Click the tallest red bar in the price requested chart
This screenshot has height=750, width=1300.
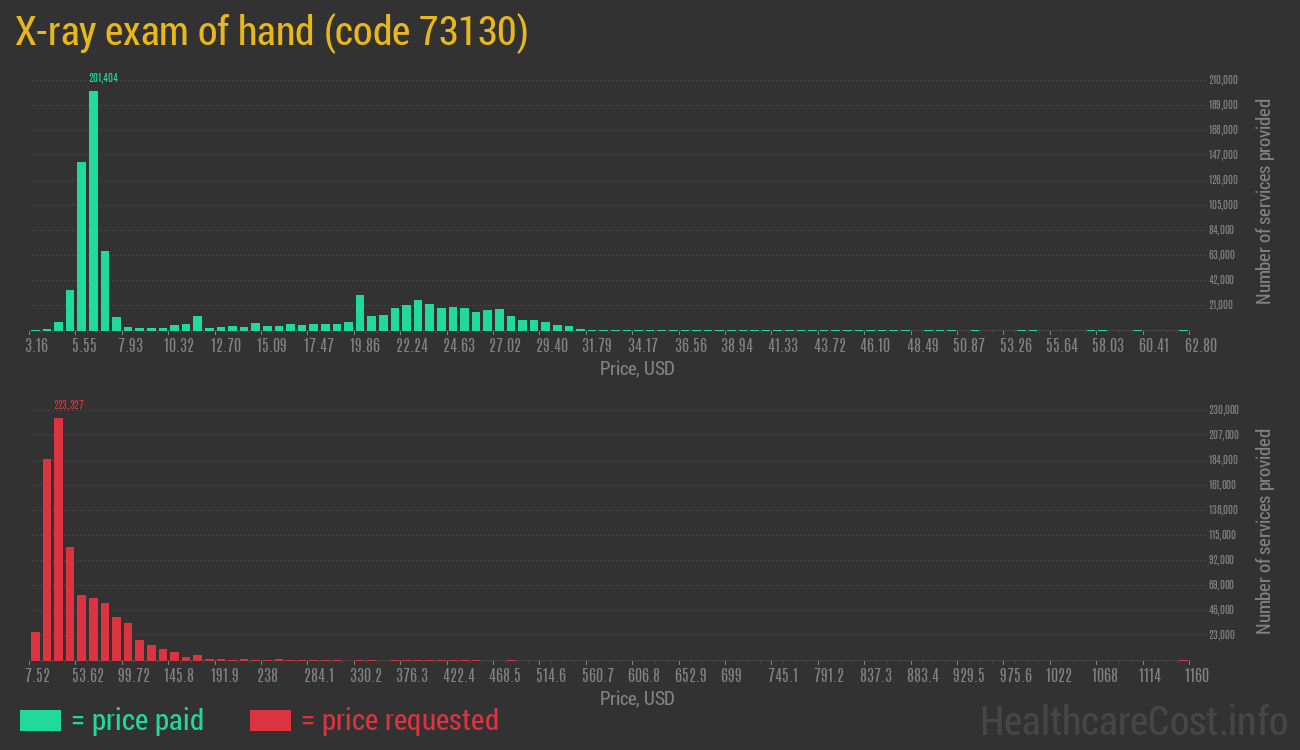[58, 538]
